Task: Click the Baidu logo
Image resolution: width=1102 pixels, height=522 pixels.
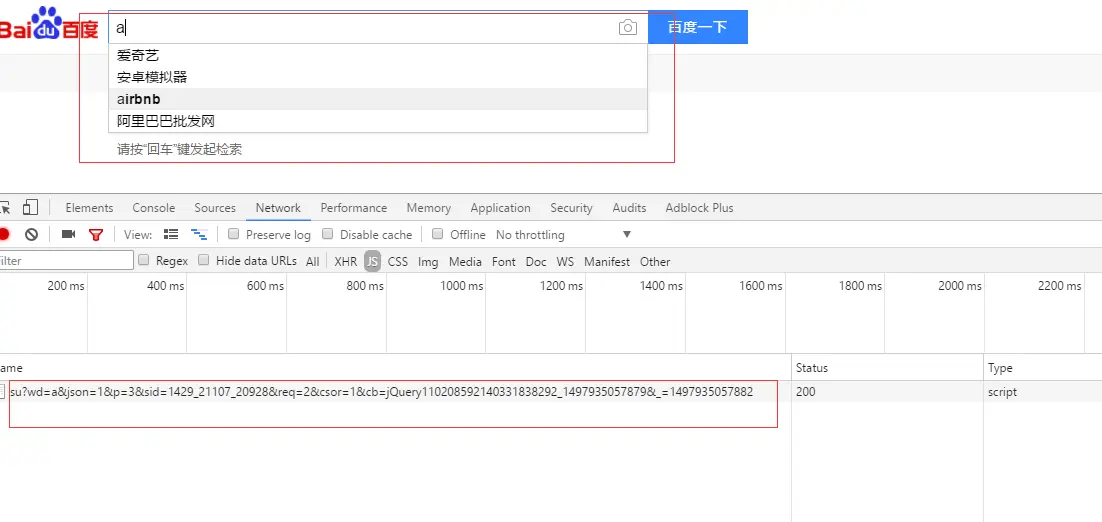Action: click(x=48, y=24)
